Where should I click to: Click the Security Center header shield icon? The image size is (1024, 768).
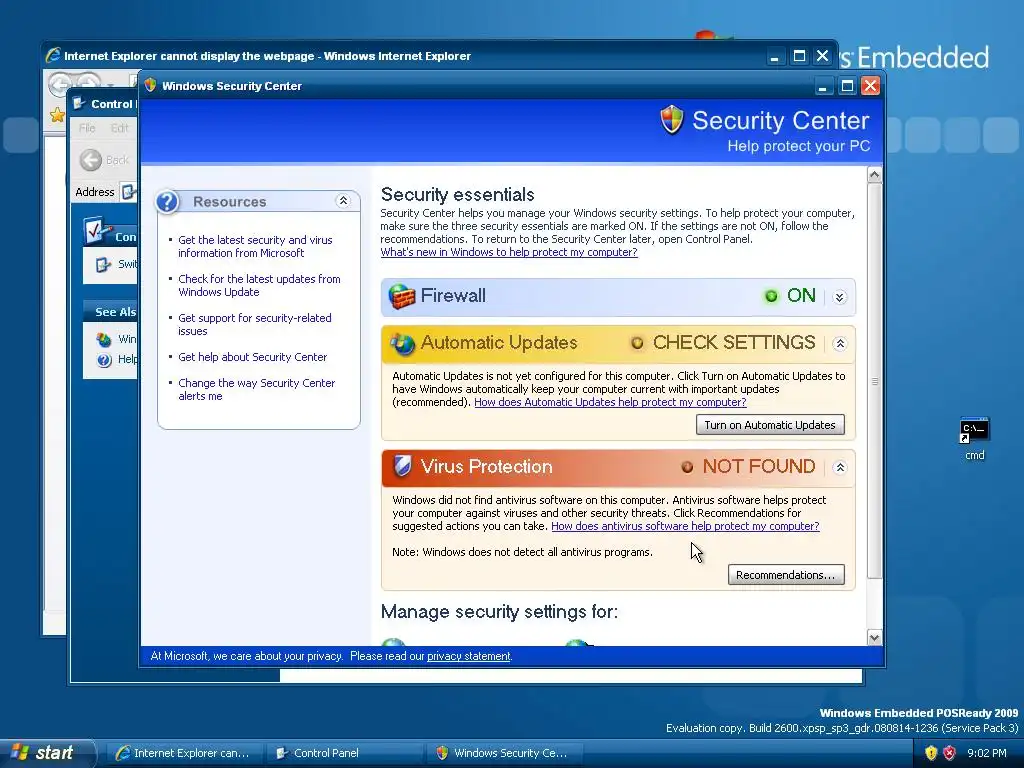pos(671,120)
